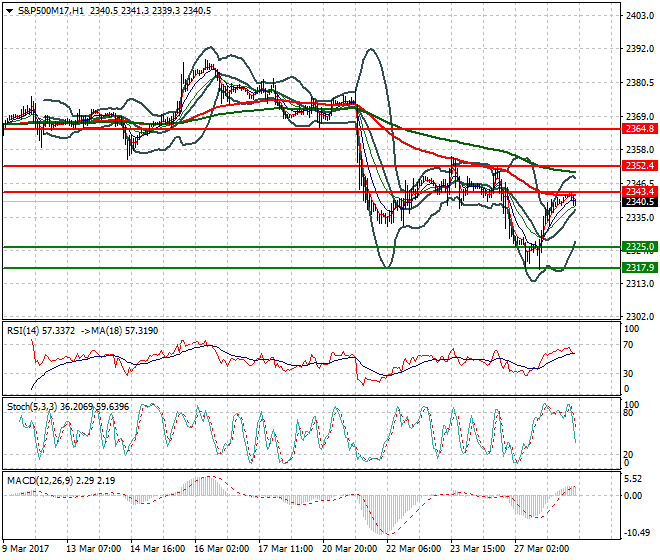Select the Stochastic 80 level scale value
Screen dimensions: 660x560
(x=628, y=413)
